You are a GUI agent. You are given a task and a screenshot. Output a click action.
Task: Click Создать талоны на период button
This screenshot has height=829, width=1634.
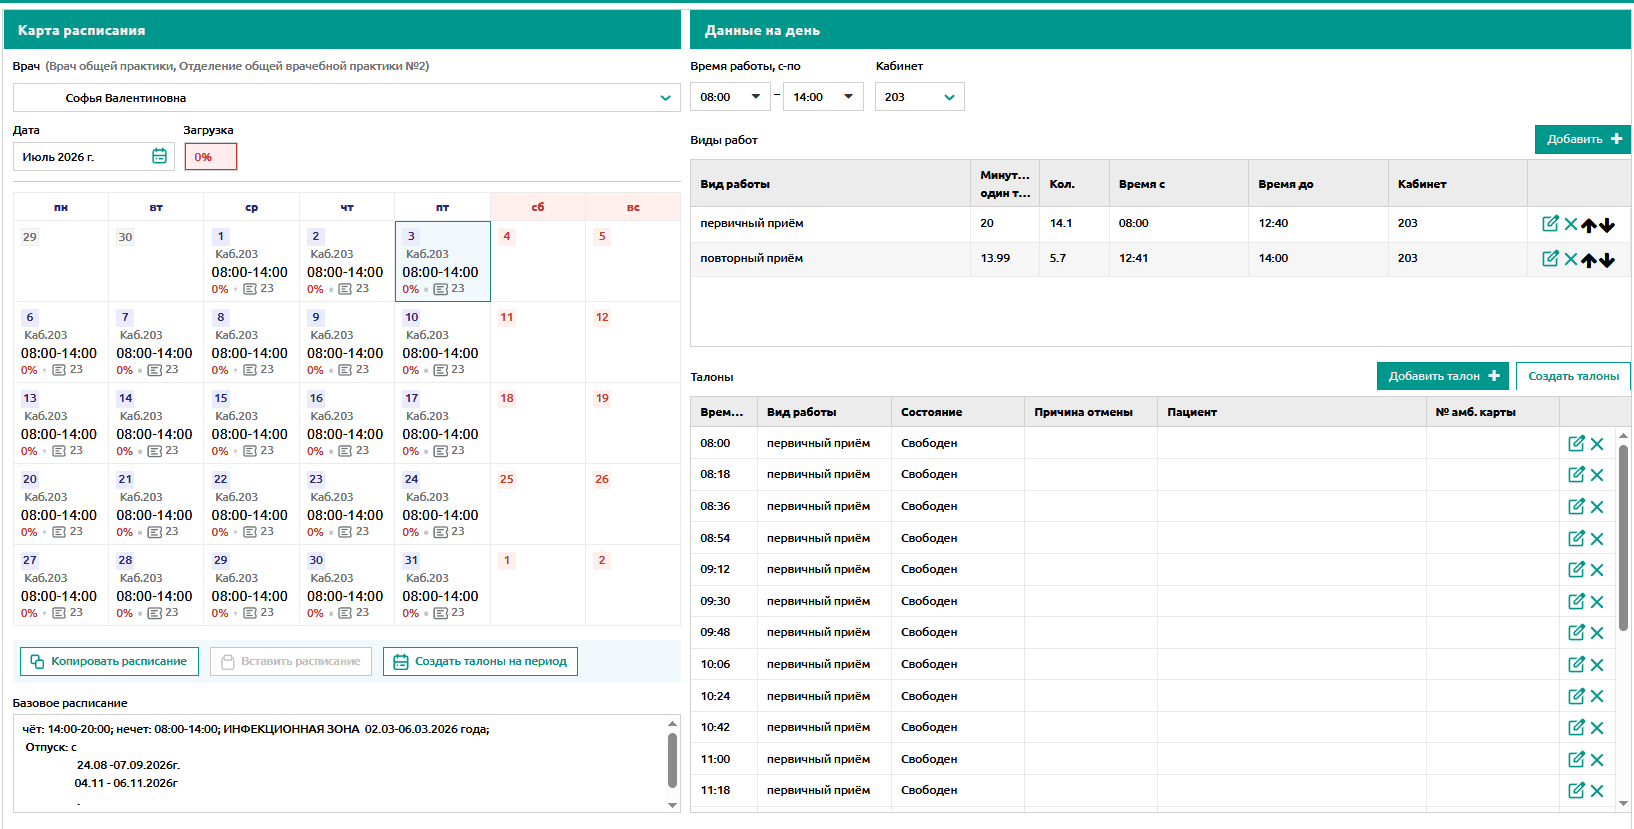(480, 661)
